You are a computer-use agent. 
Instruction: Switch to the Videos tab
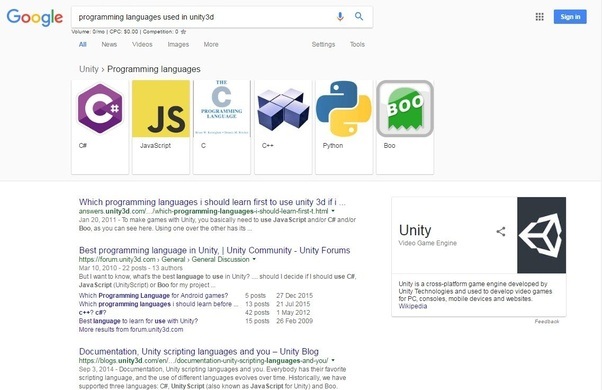[x=142, y=45]
